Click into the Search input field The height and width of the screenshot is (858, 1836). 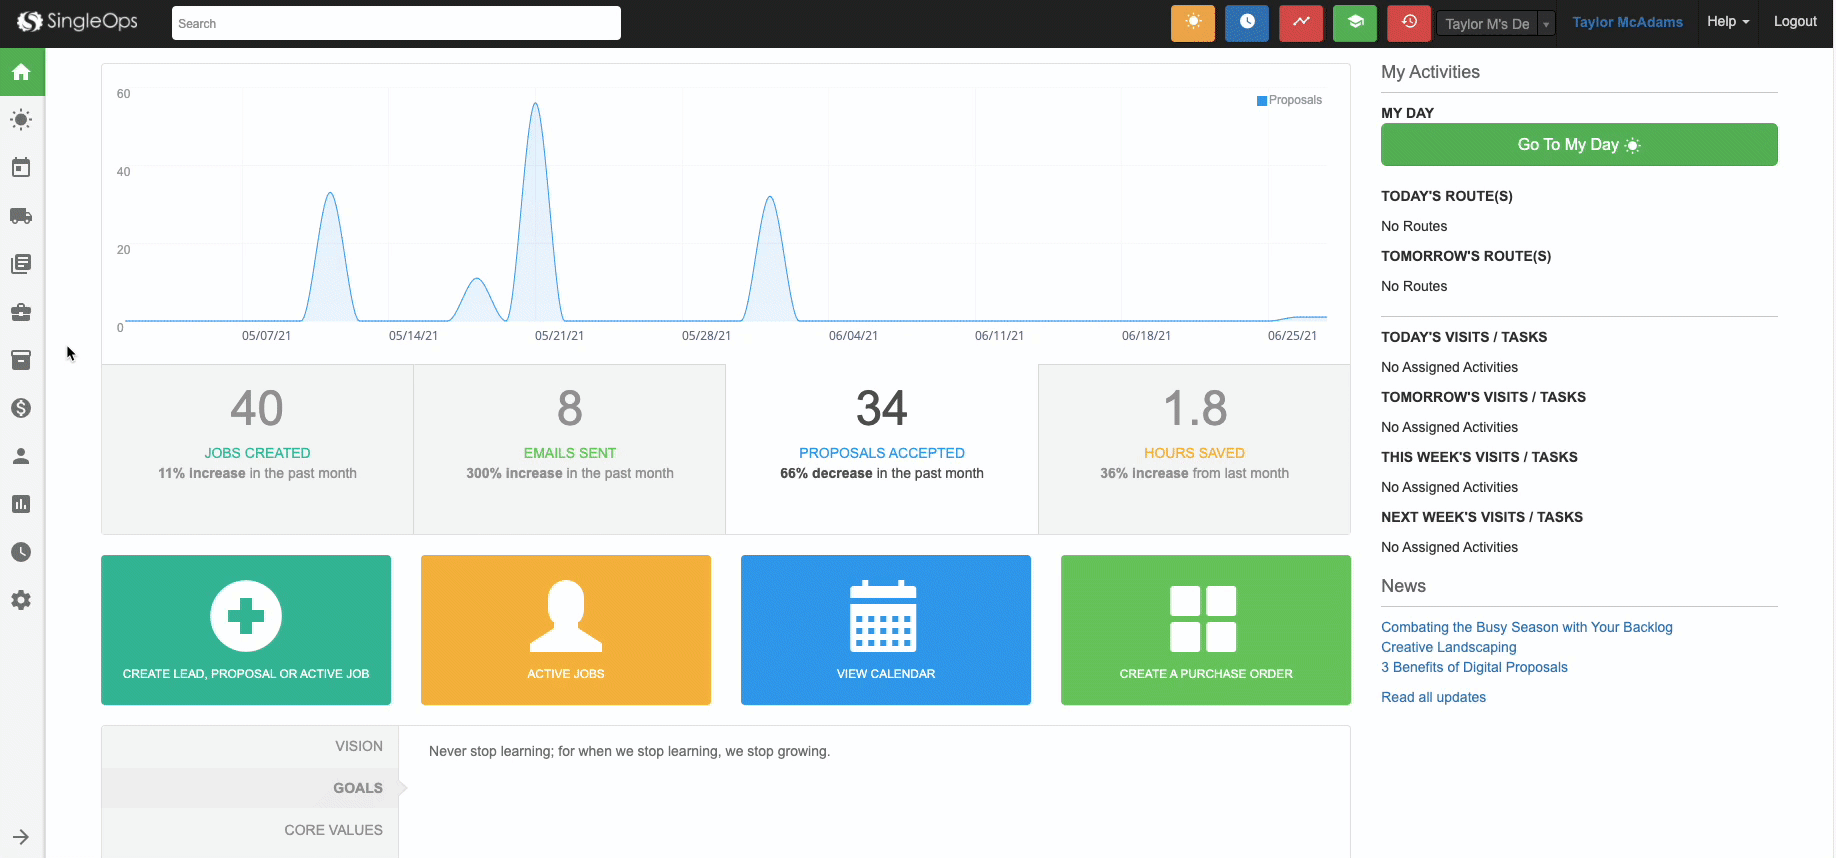click(x=396, y=23)
